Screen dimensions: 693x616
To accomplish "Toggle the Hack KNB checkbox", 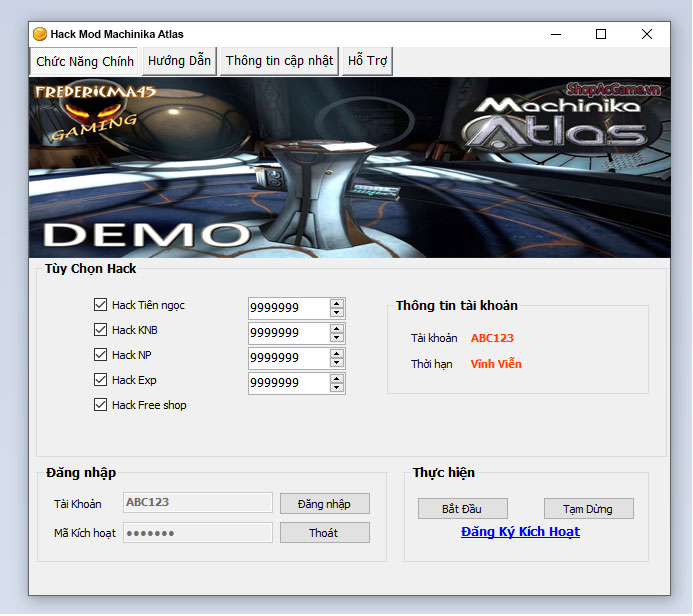I will pos(100,330).
